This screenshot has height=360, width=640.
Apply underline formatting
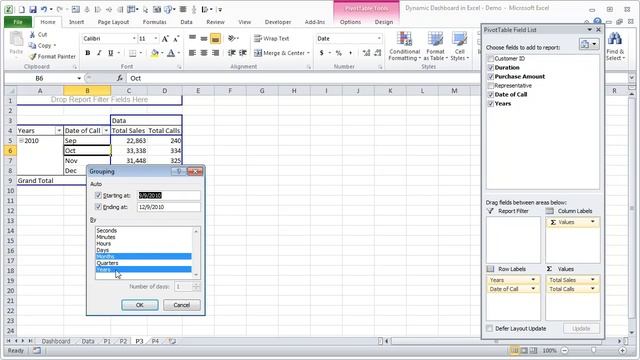pos(110,53)
